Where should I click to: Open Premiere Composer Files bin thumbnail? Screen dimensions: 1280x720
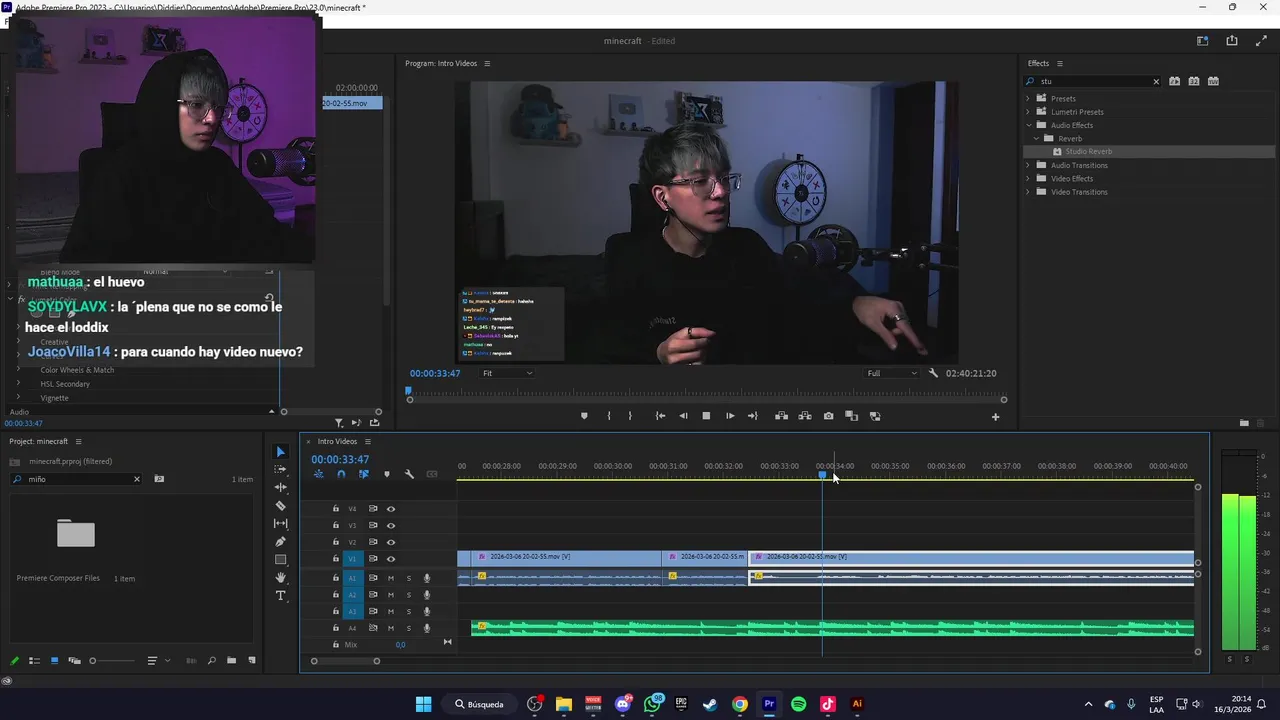click(x=76, y=533)
